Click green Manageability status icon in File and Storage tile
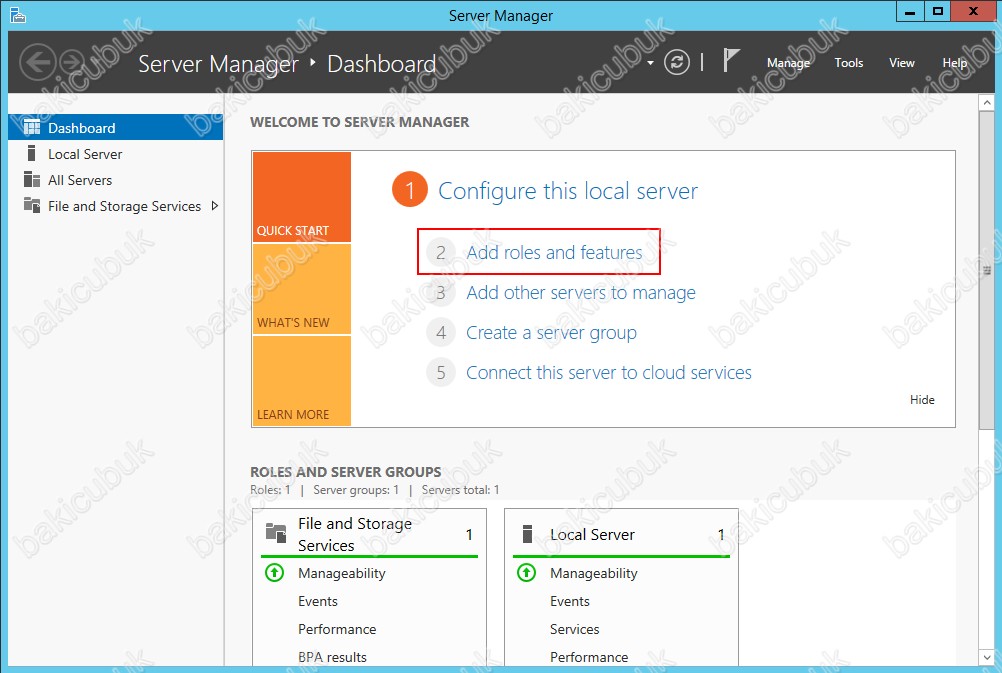 [275, 573]
